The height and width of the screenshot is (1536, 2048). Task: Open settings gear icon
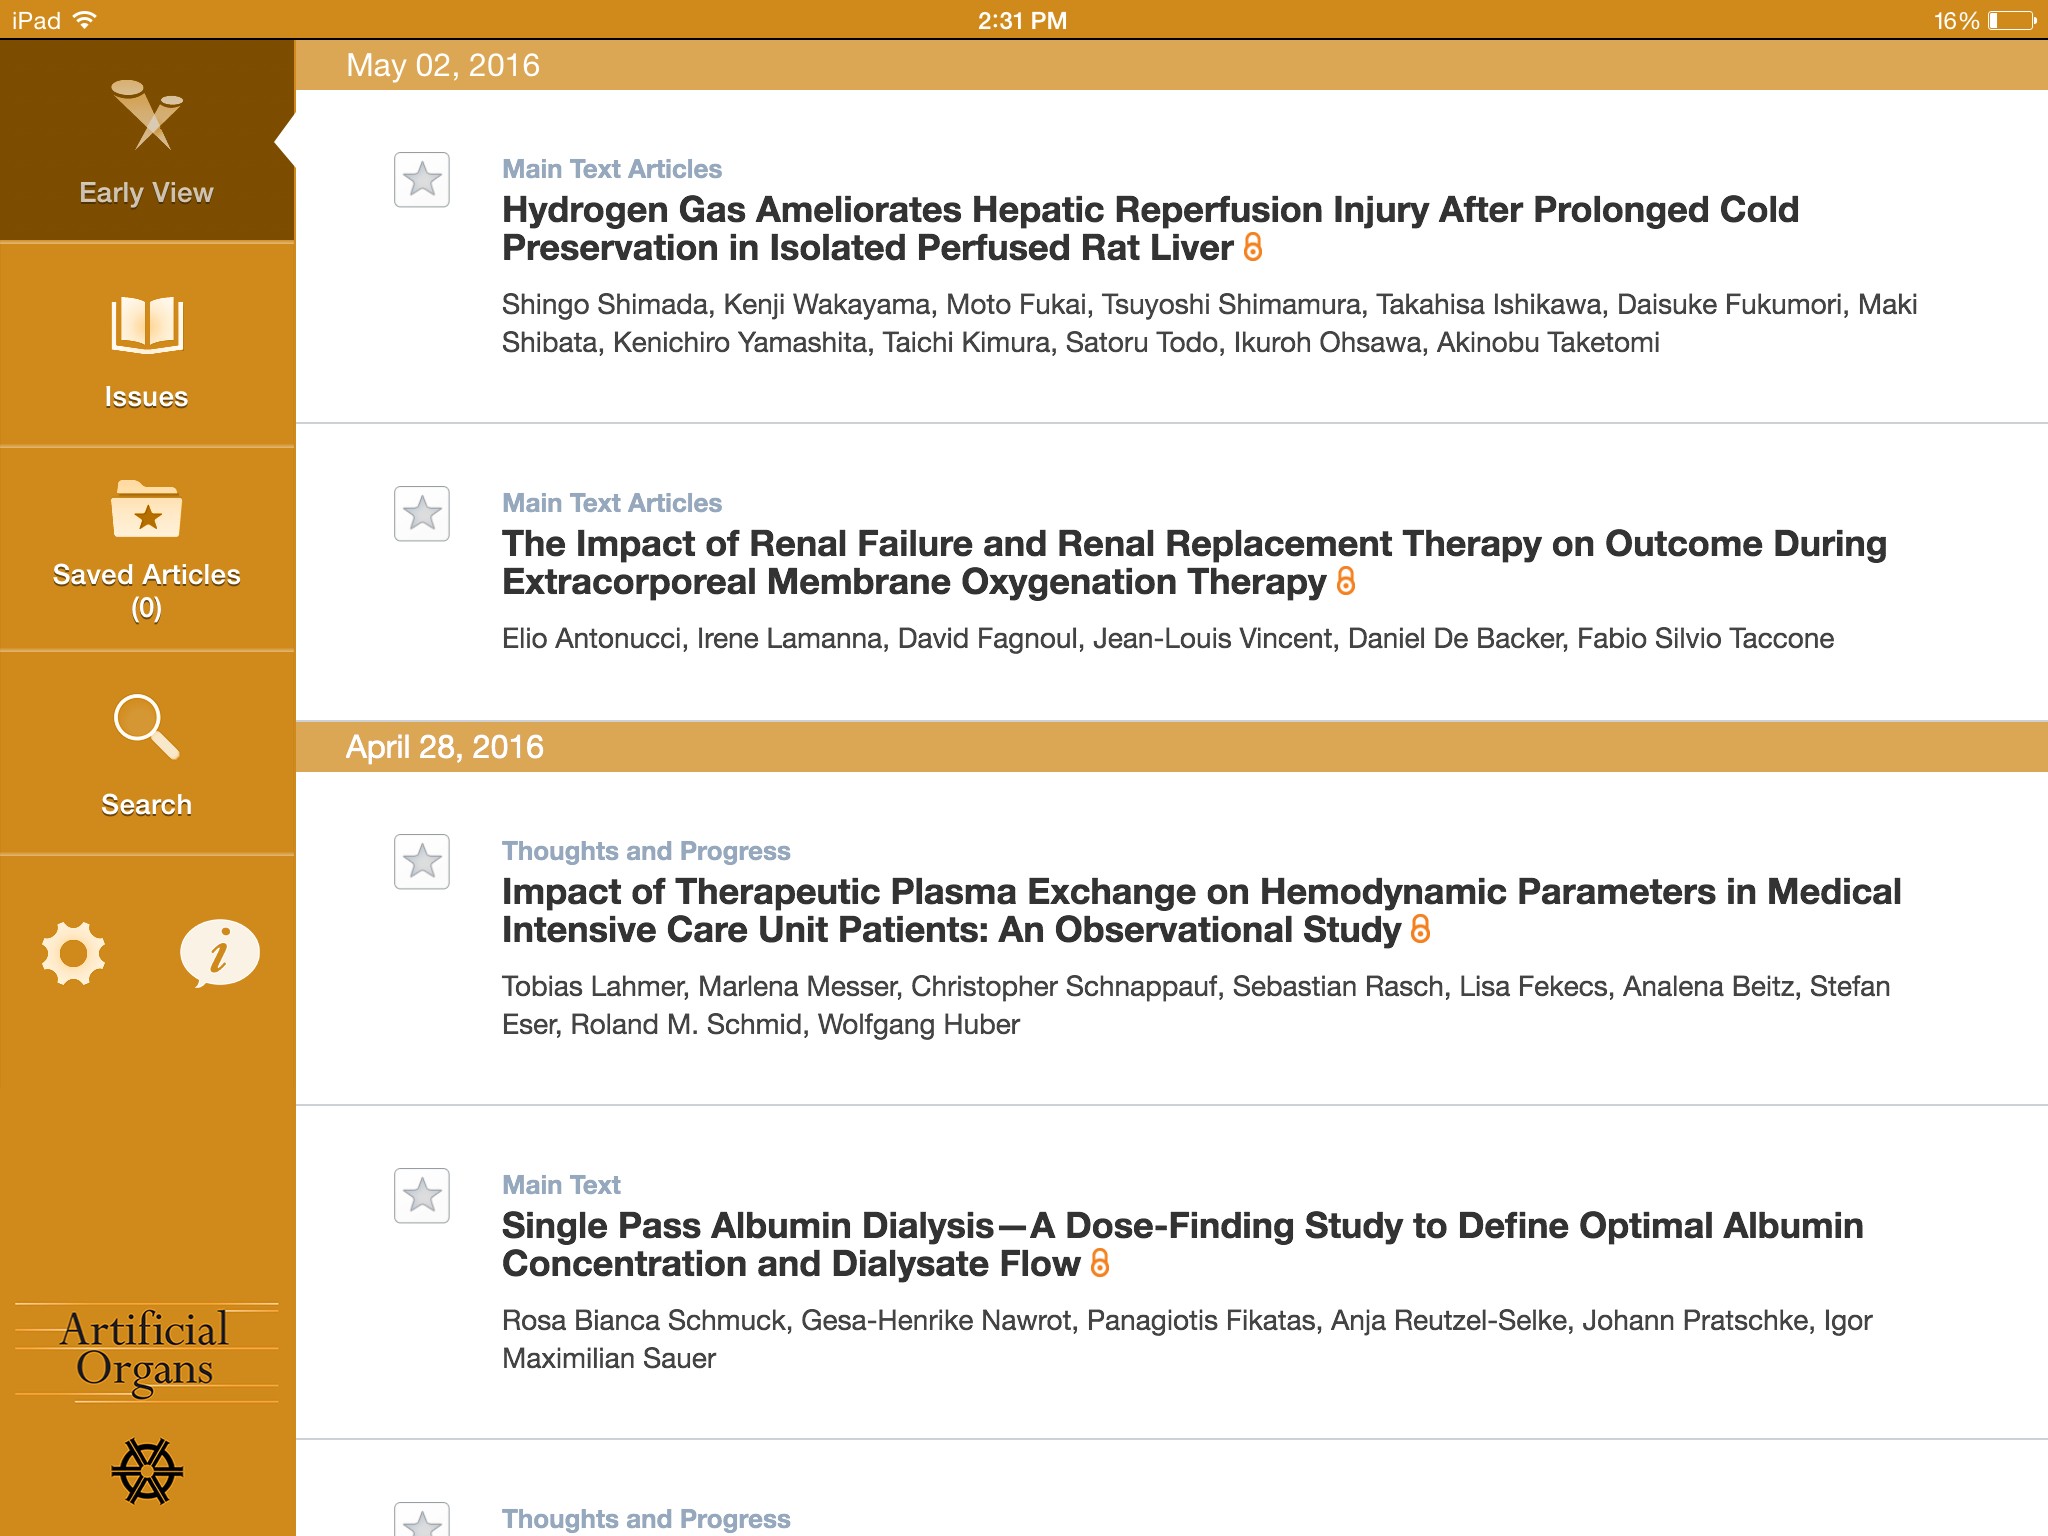pos(73,953)
